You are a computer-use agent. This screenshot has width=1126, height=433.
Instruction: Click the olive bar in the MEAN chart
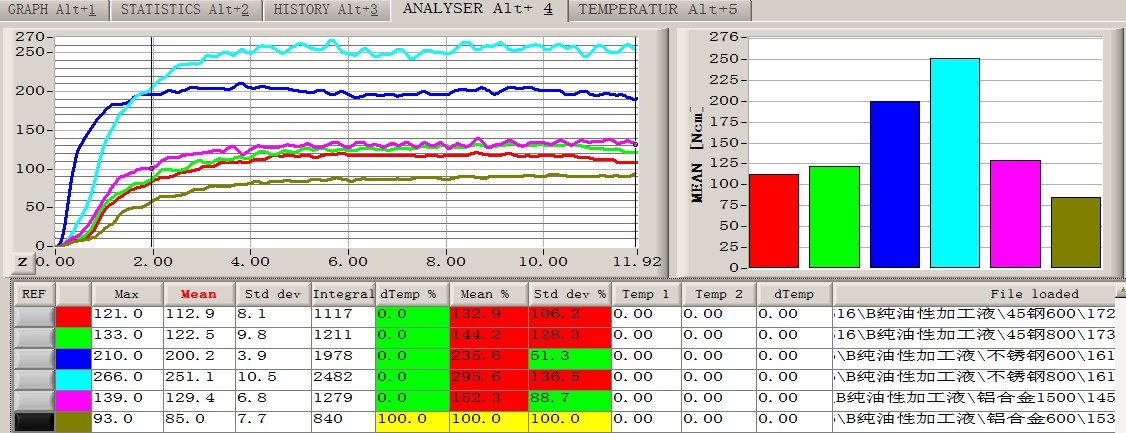pyautogui.click(x=1076, y=233)
